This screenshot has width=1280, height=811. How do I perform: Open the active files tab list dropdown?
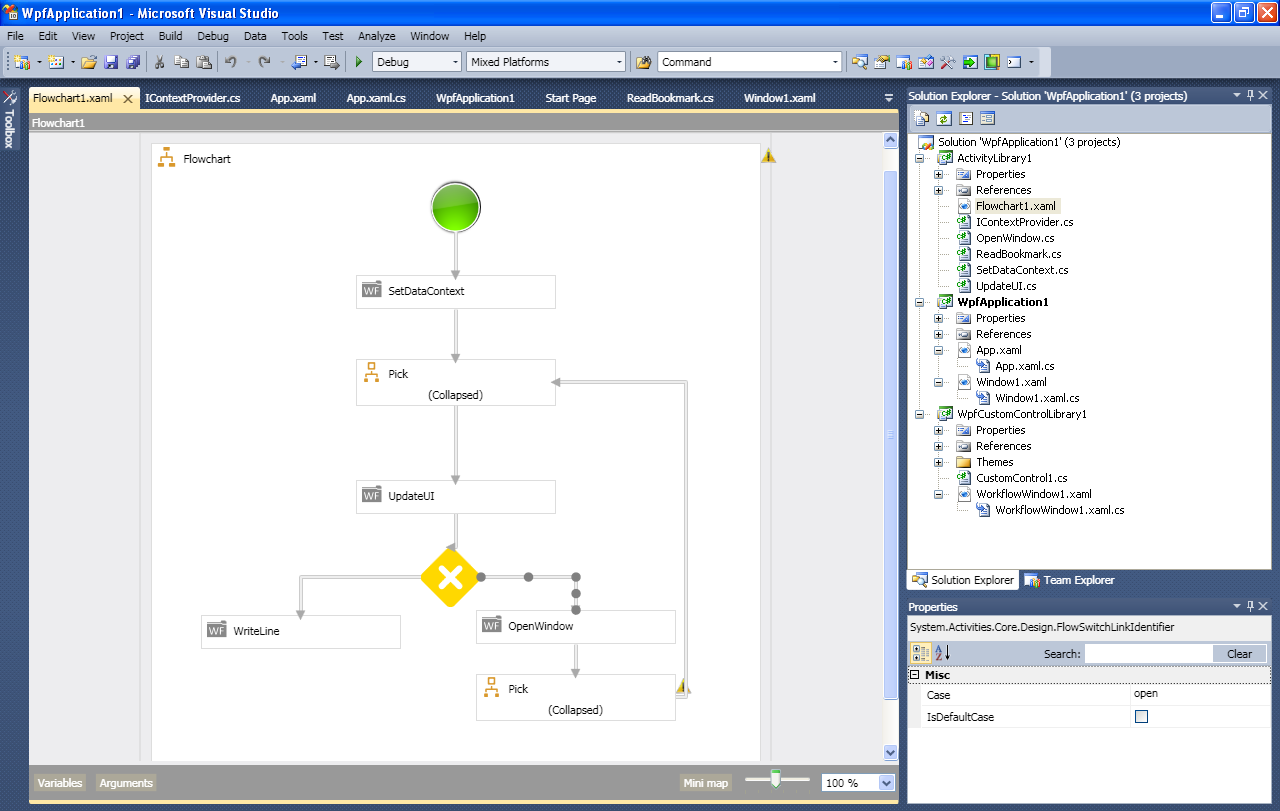click(x=889, y=98)
